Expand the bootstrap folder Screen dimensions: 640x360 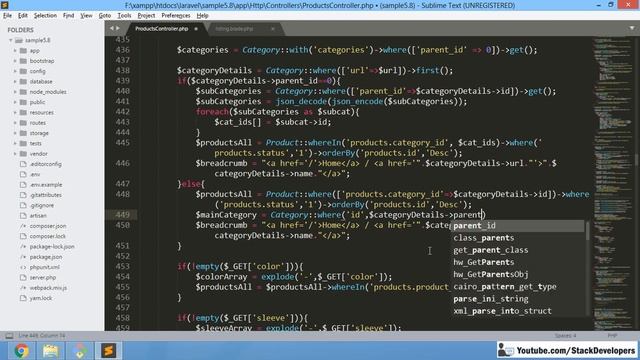click(x=15, y=61)
